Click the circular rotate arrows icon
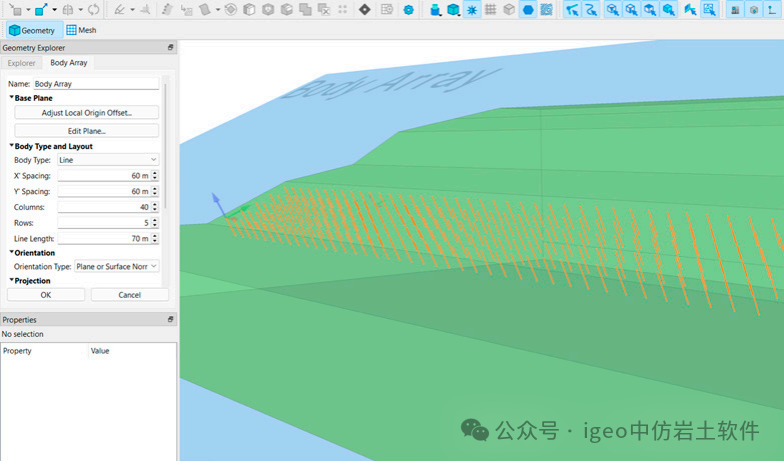Image resolution: width=784 pixels, height=461 pixels. (x=94, y=10)
